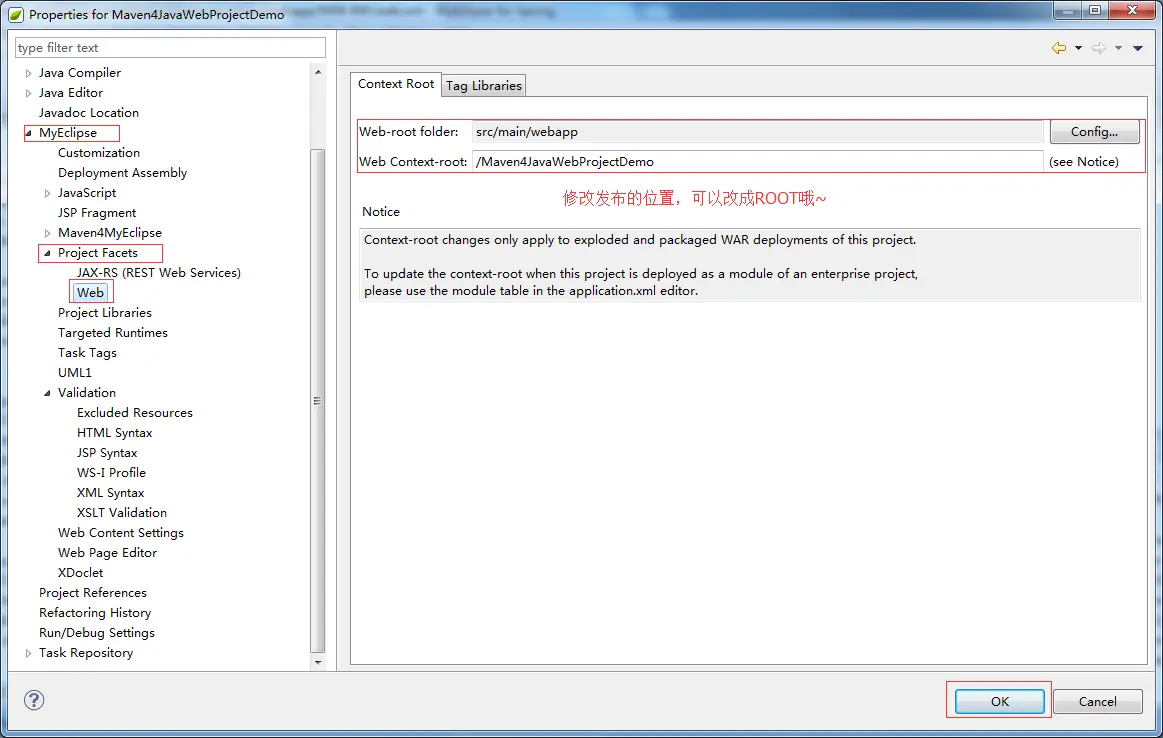Collapse the Validation tree node

(x=47, y=393)
